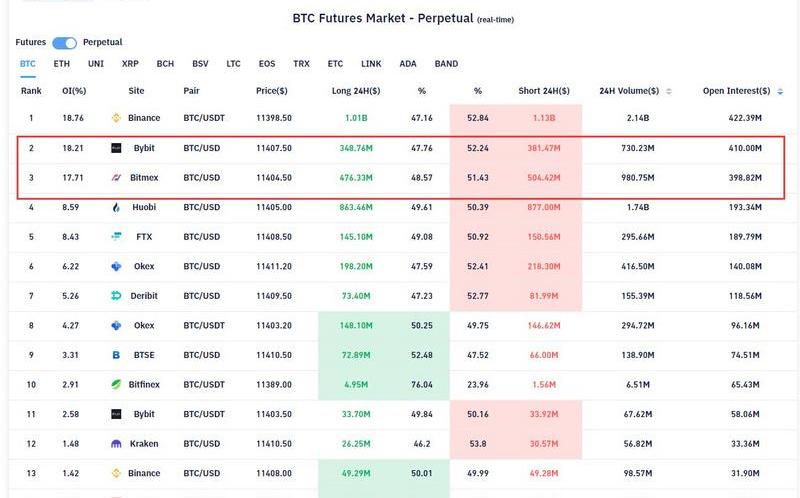Click the Kraken exchange logo icon
Screen dimensions: 800x498
tap(117, 443)
